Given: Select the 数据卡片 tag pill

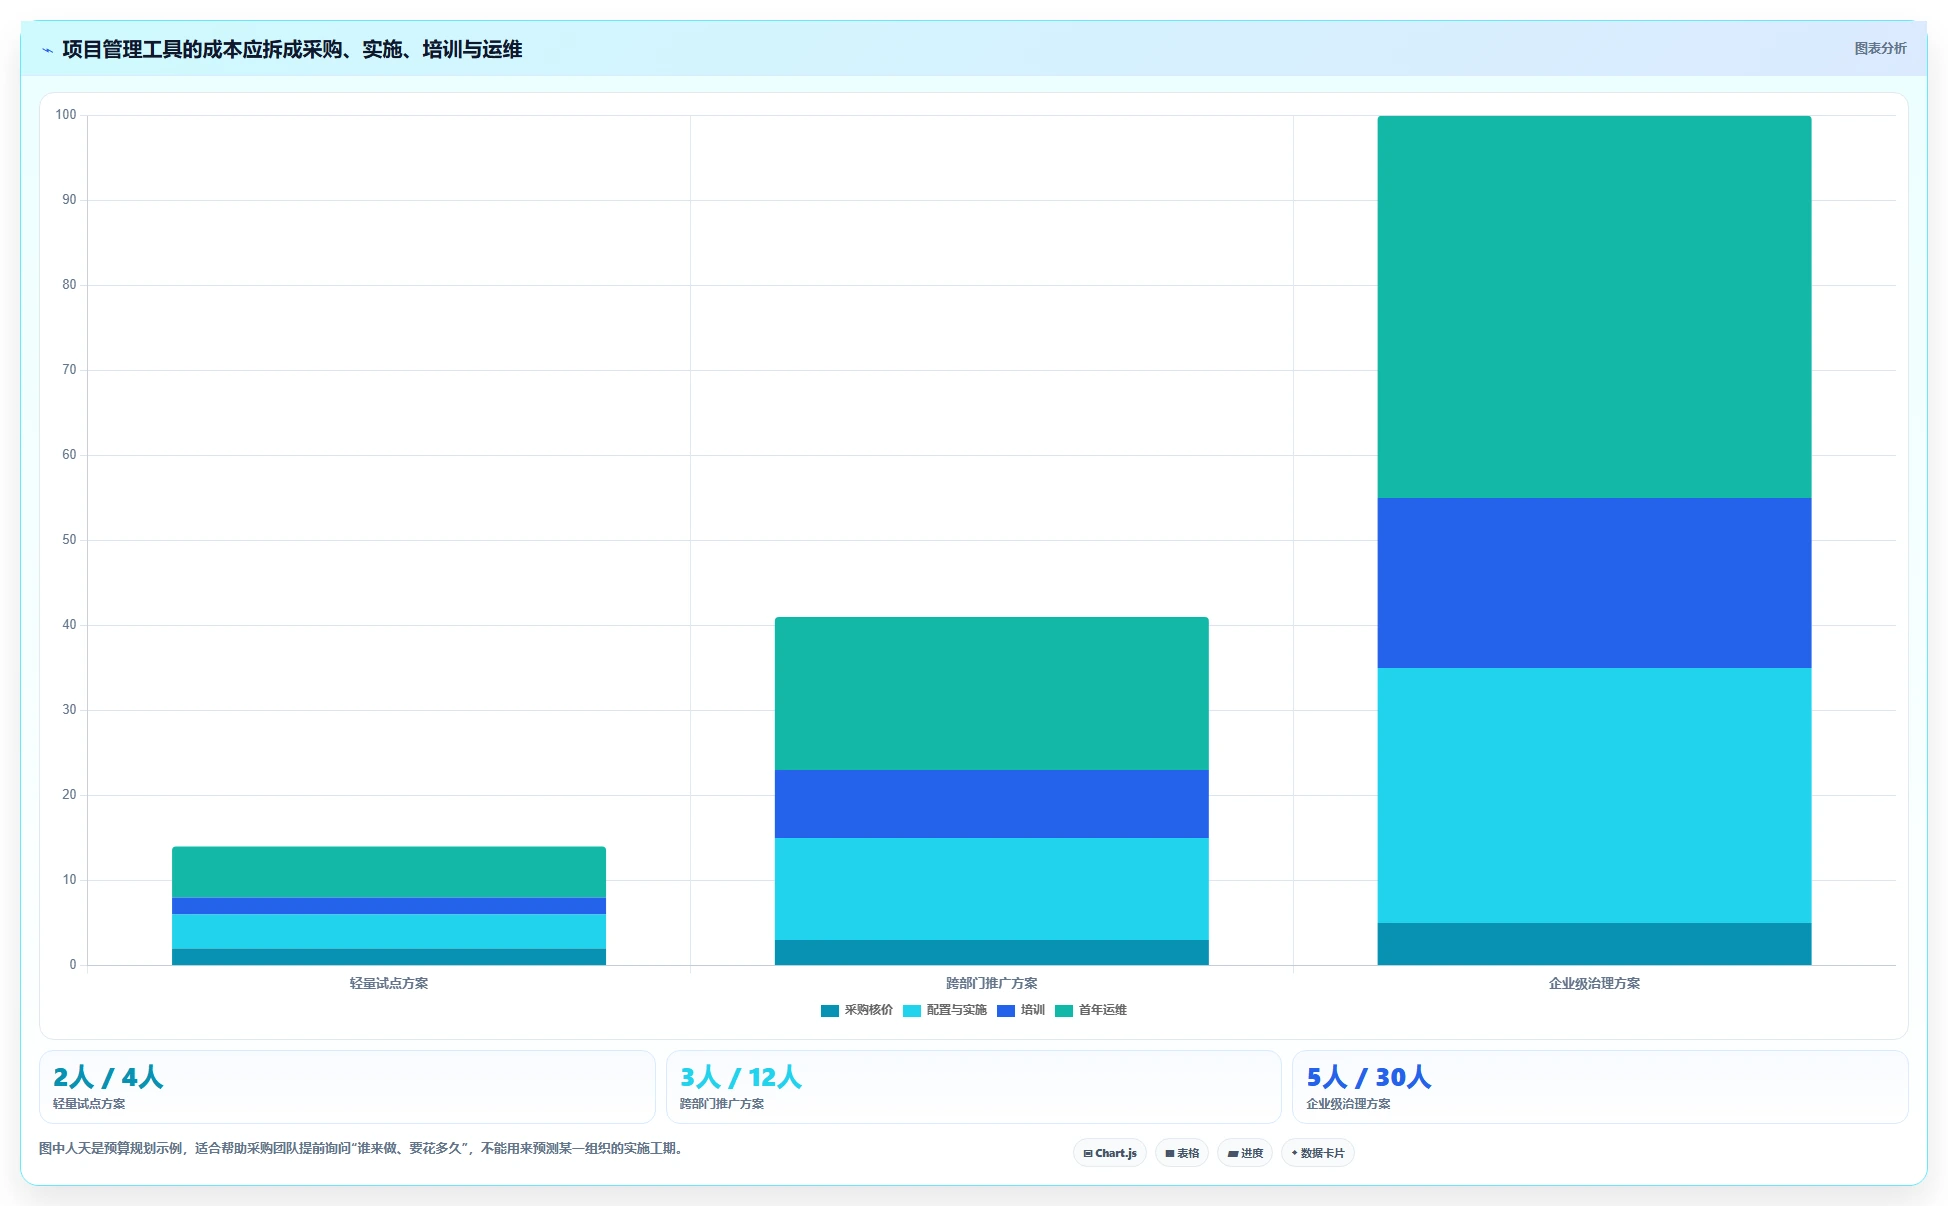Looking at the screenshot, I should (1318, 1153).
